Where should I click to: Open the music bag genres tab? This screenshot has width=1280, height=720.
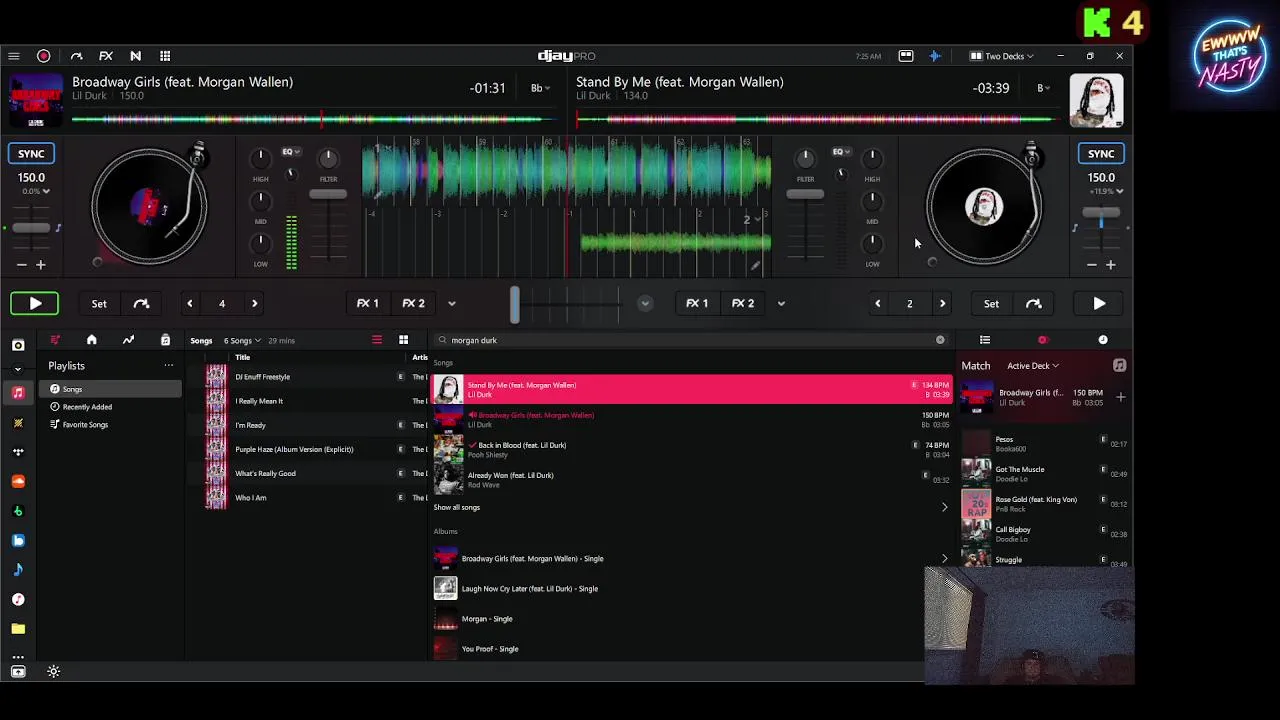click(165, 340)
